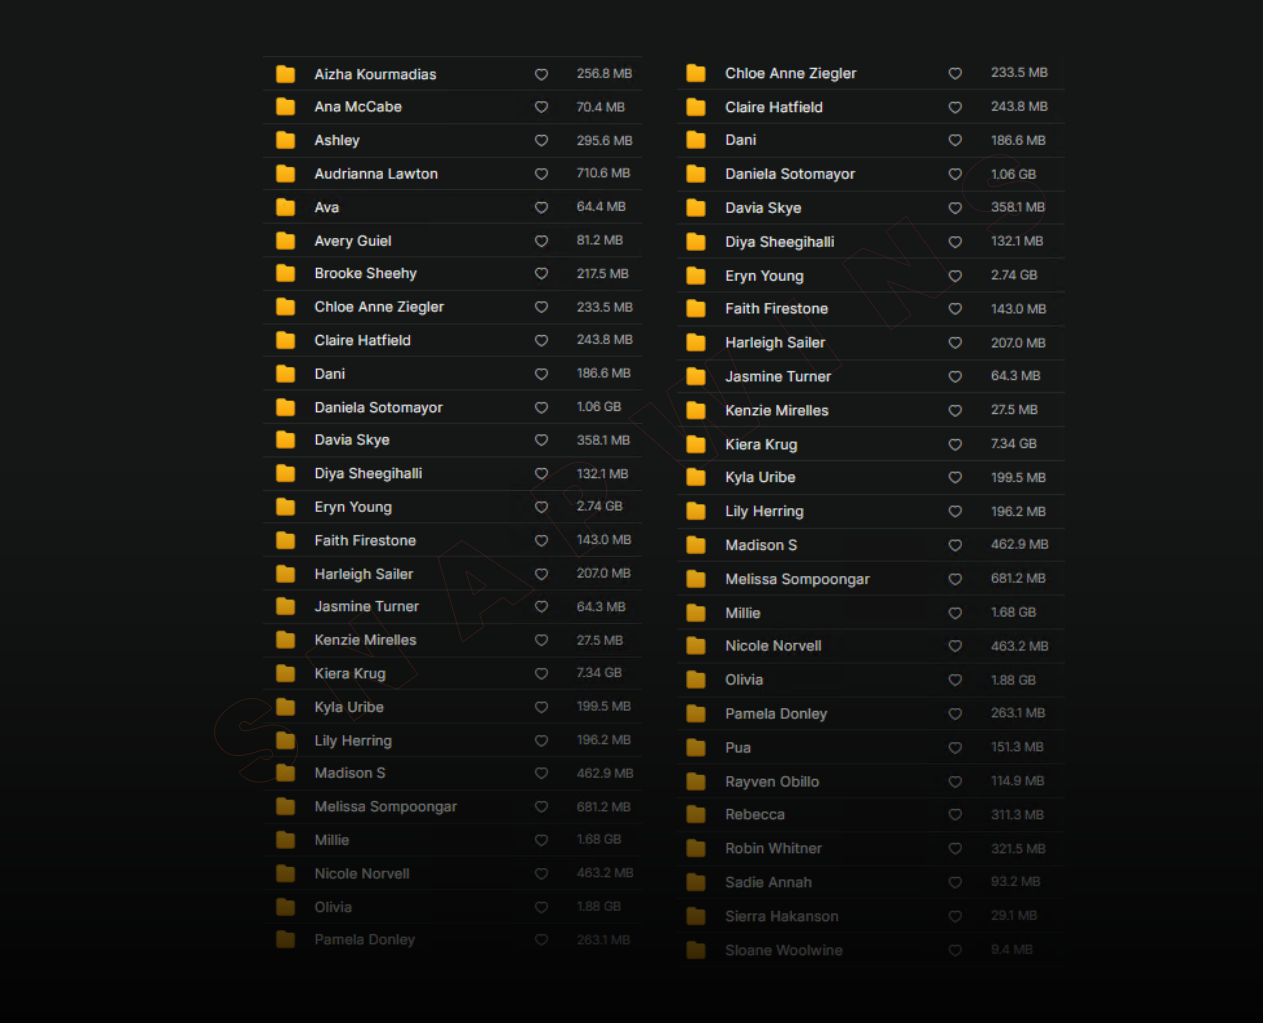The height and width of the screenshot is (1023, 1263).
Task: Toggle the heart on the Avery Guiel row
Action: [541, 241]
